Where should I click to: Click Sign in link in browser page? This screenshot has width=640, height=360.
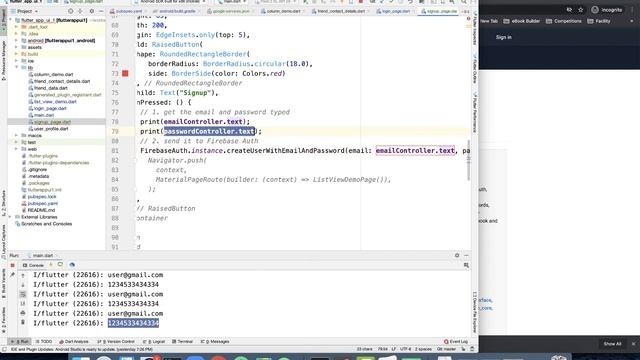click(503, 37)
